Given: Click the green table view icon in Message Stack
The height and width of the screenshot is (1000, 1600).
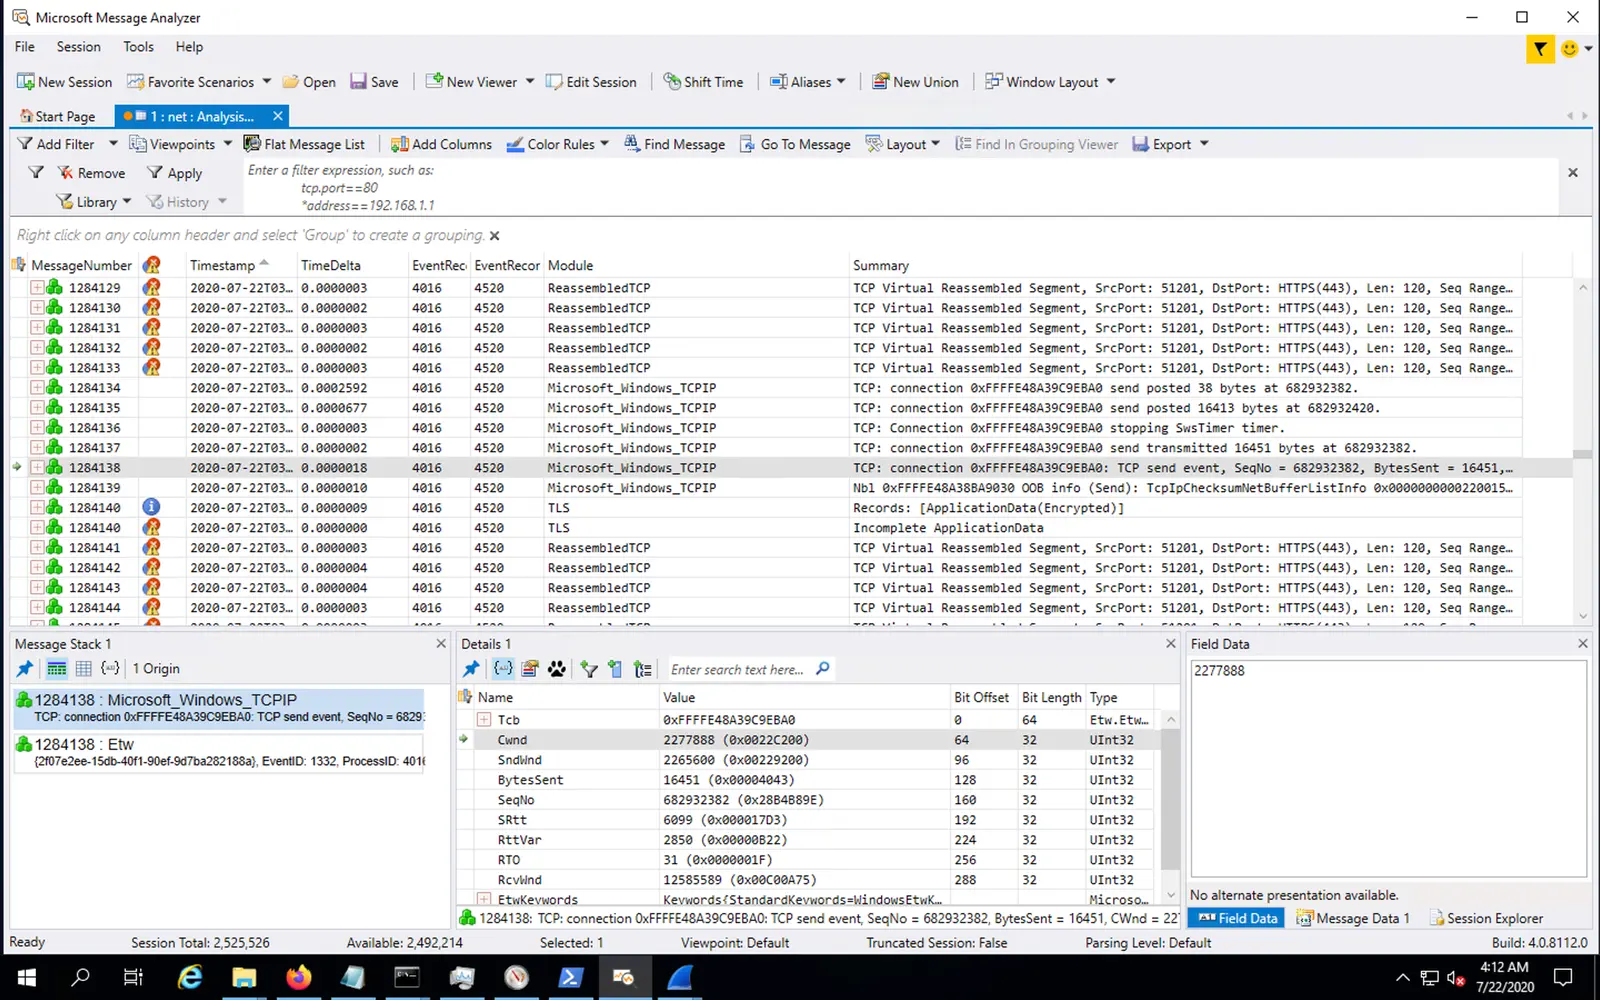Looking at the screenshot, I should coord(57,668).
